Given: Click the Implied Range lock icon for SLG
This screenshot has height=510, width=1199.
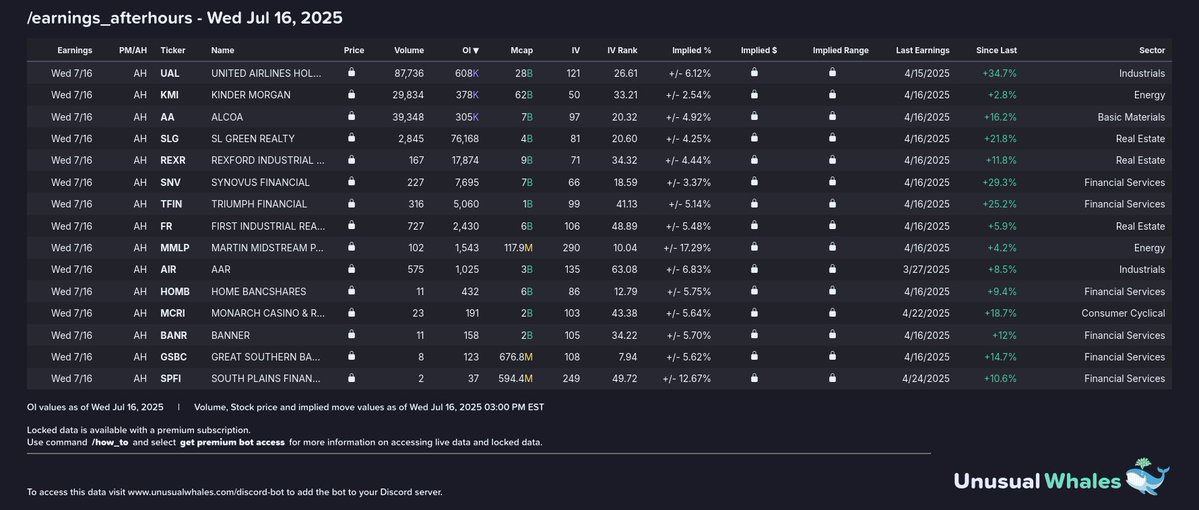Looking at the screenshot, I should 832,138.
